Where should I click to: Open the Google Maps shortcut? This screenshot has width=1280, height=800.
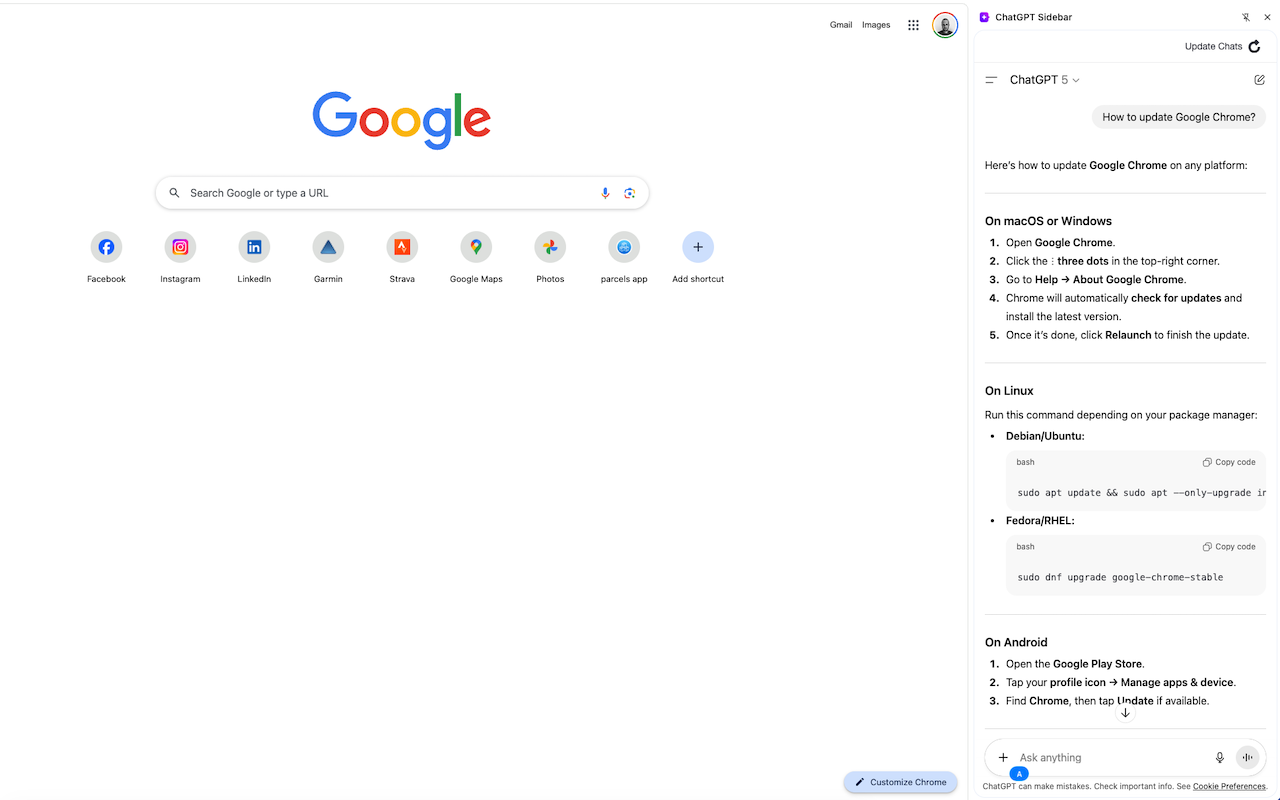pos(476,247)
